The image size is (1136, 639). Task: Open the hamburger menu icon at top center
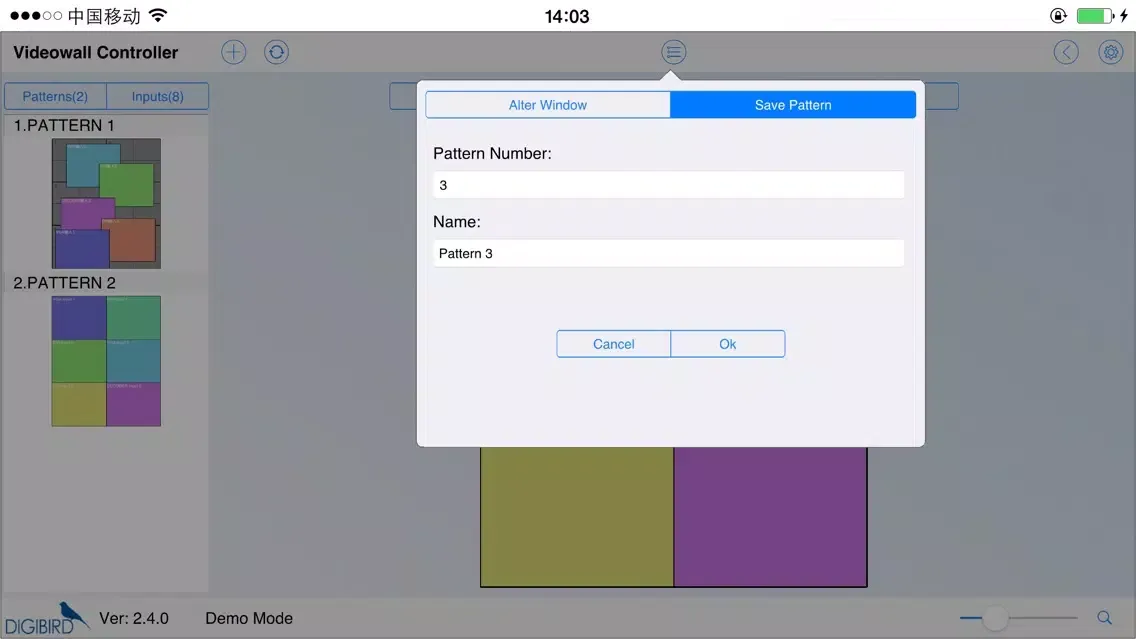[x=673, y=51]
